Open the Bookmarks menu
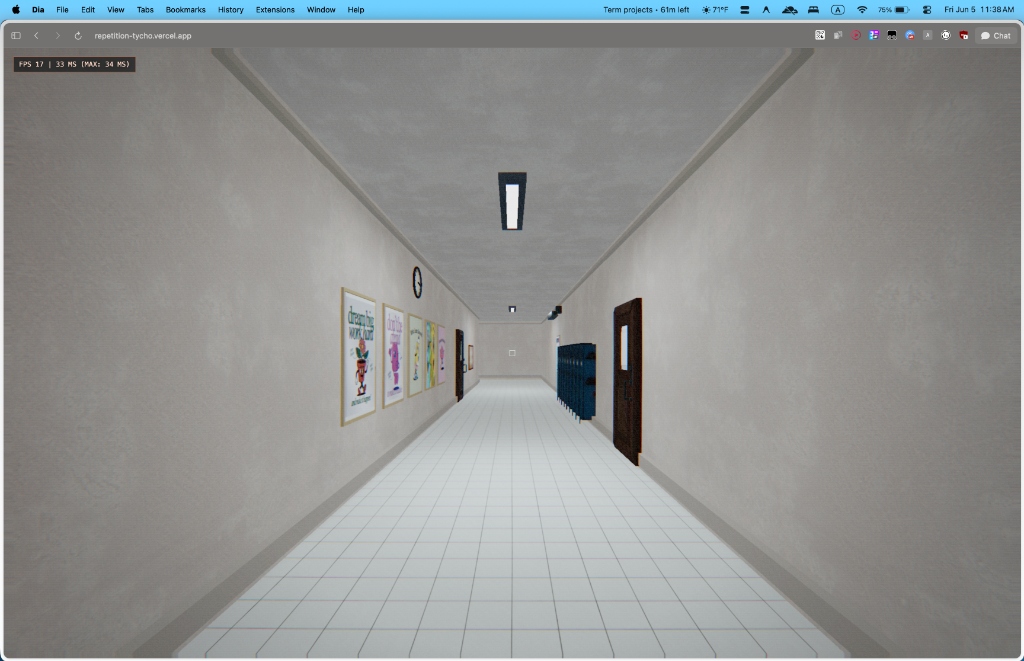Image resolution: width=1024 pixels, height=661 pixels. tap(185, 10)
